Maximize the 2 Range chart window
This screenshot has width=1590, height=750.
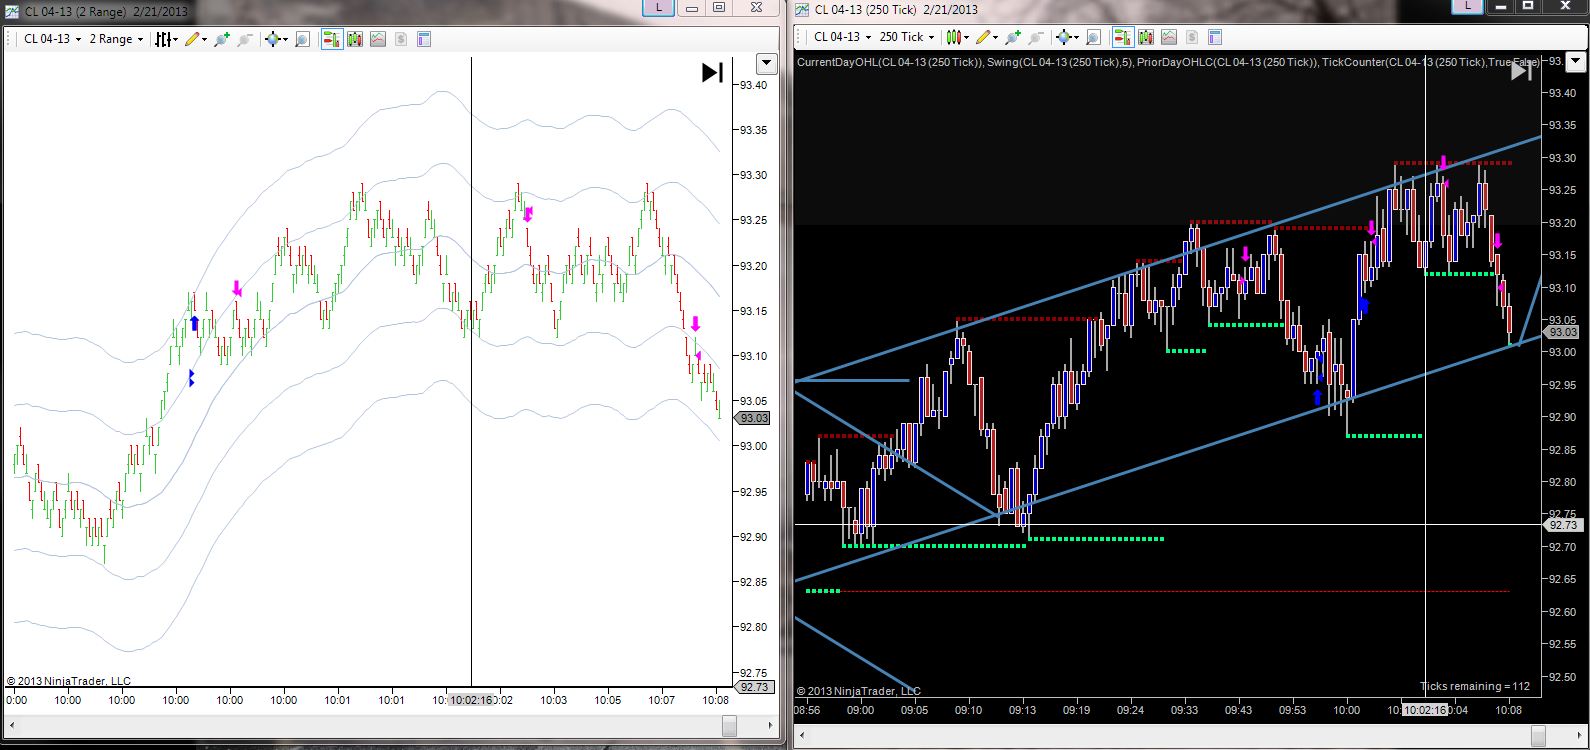[x=719, y=8]
